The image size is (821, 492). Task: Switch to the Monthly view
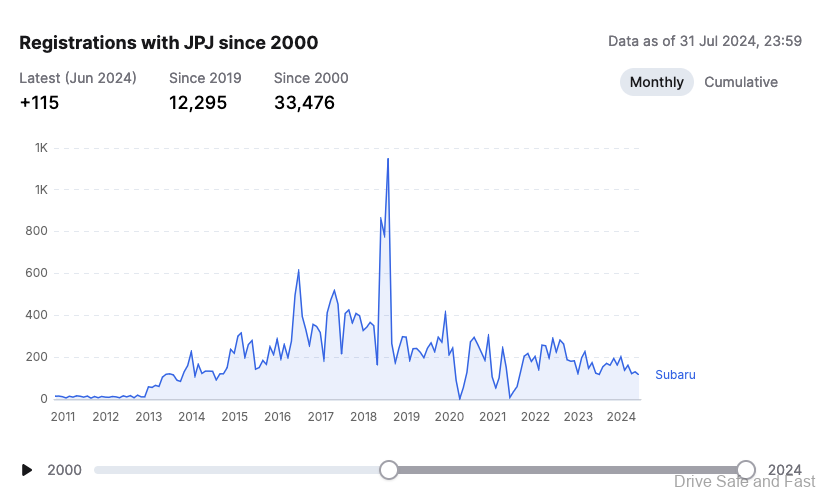coord(656,82)
